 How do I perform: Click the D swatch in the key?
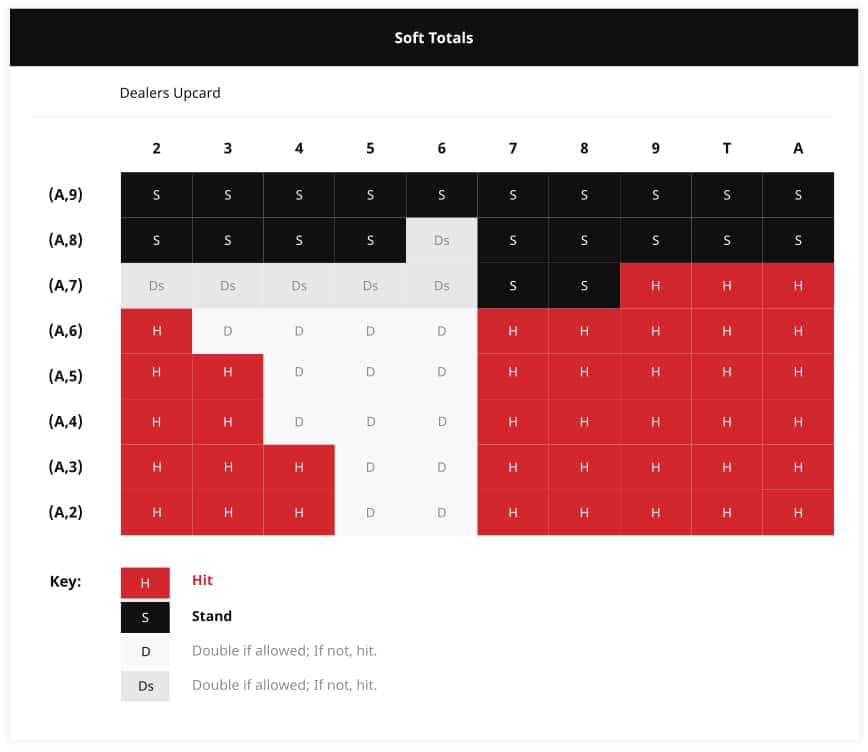click(x=145, y=652)
